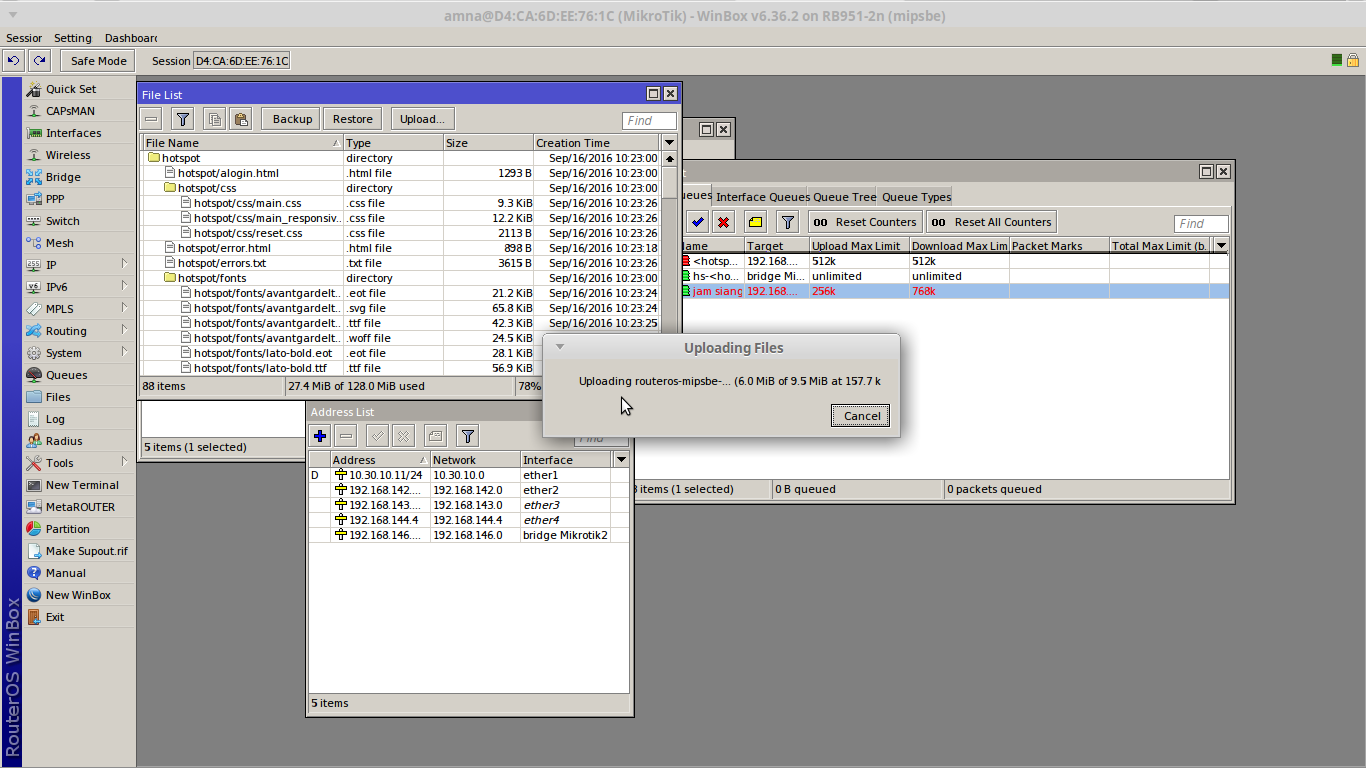Click the minus Remove button in File List

click(x=151, y=119)
